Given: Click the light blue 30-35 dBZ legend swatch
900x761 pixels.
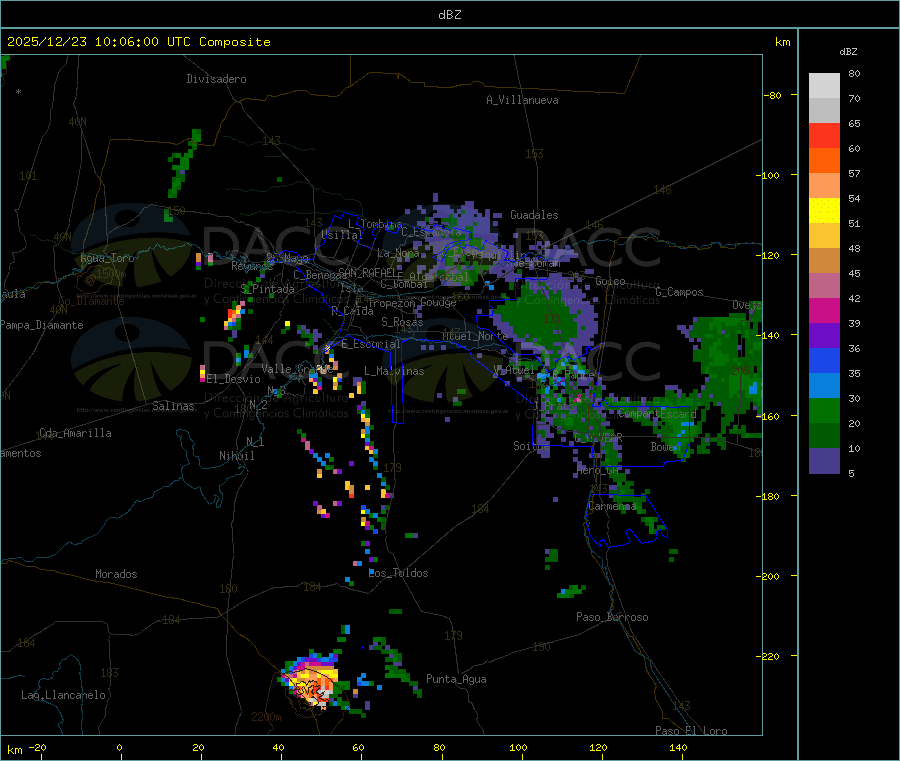Looking at the screenshot, I should [824, 386].
